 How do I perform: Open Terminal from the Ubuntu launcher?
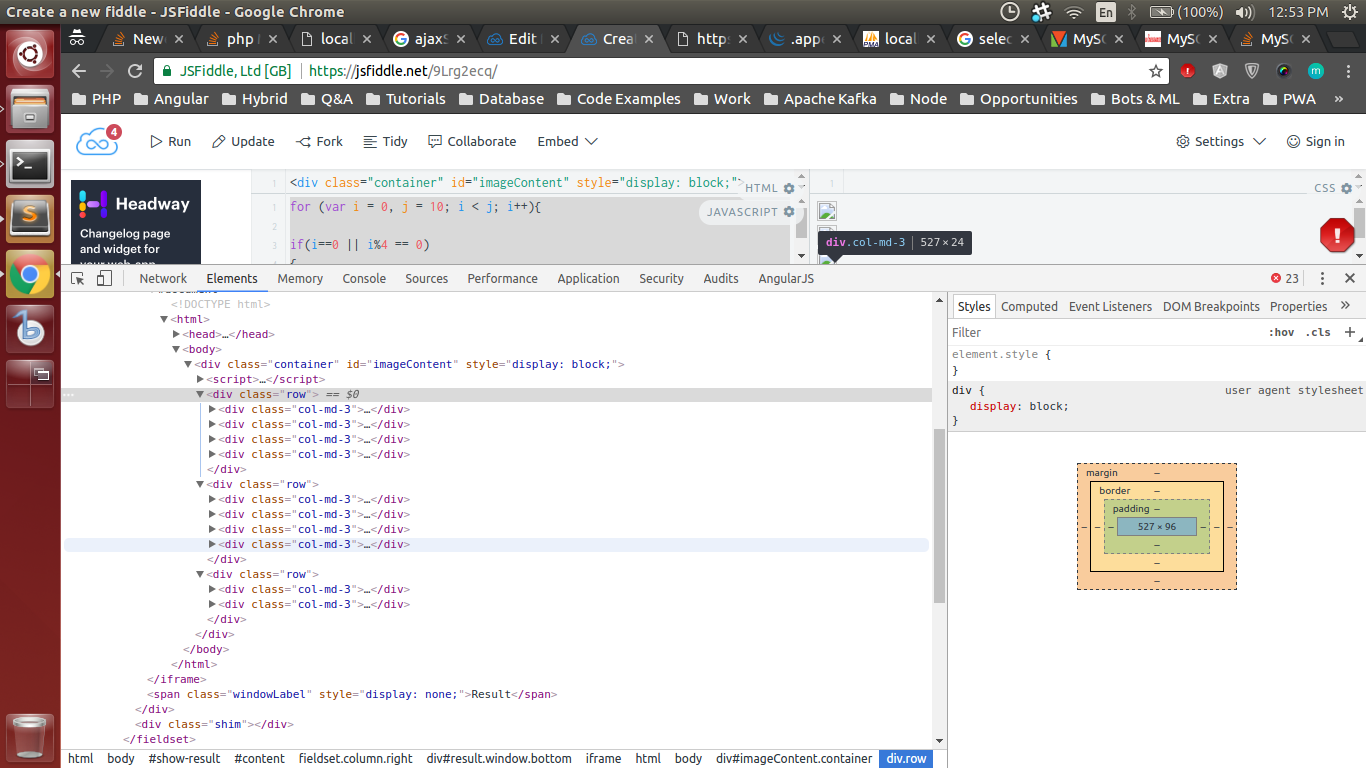[30, 163]
